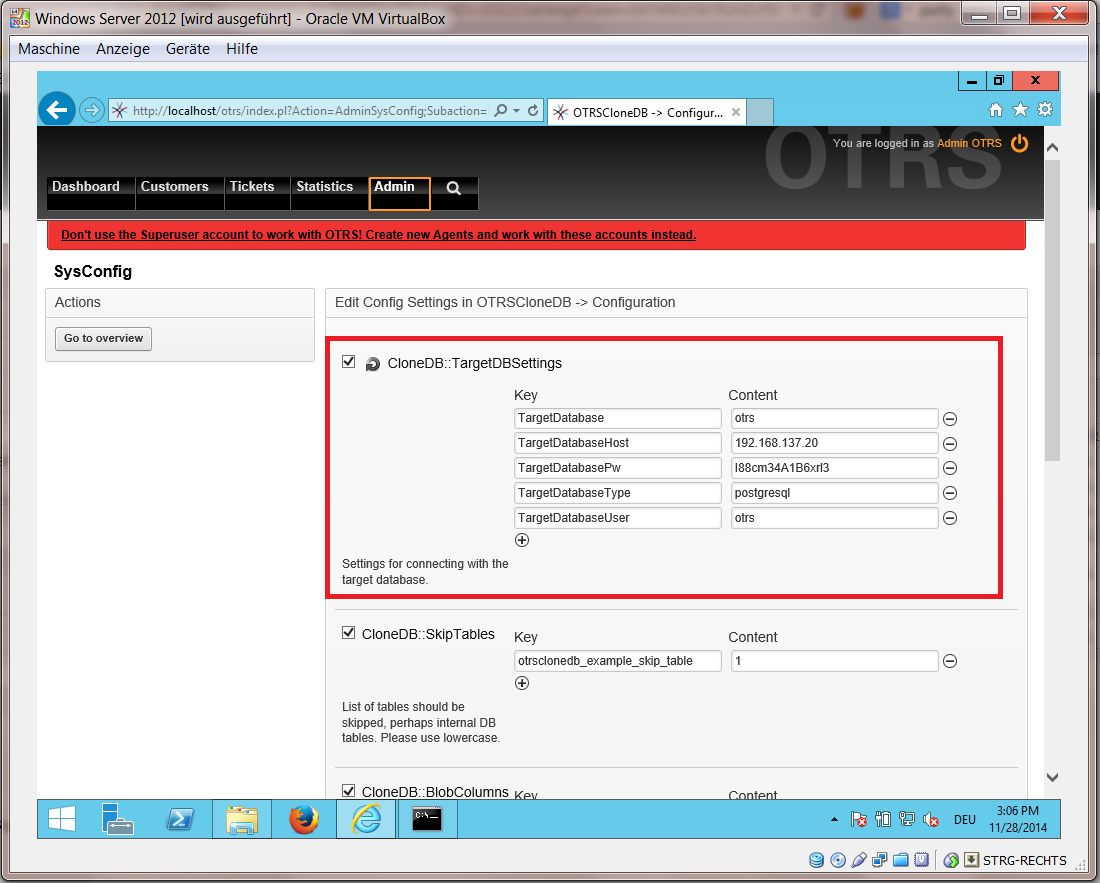Toggle the CloneDB::BlobColumns checkbox
The width and height of the screenshot is (1100, 883).
348,790
